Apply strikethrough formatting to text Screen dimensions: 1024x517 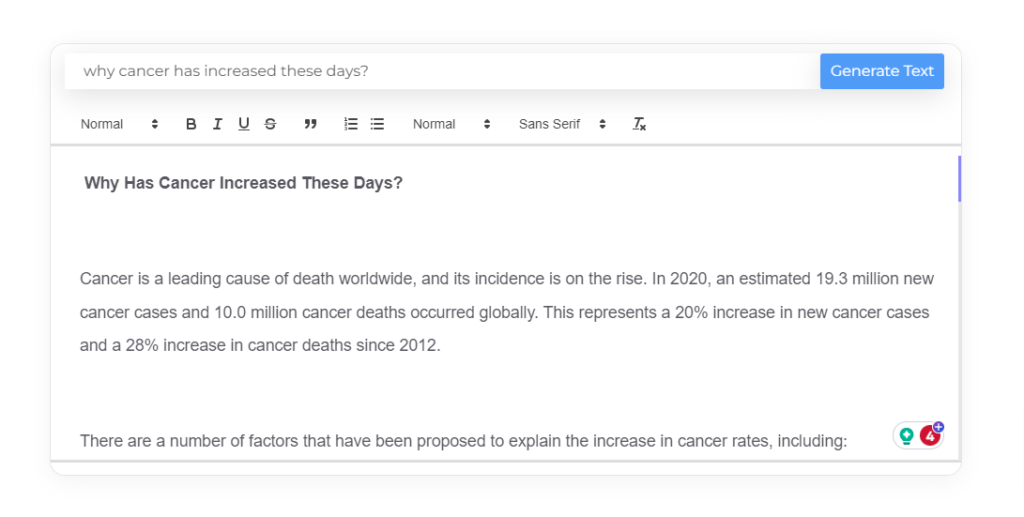[270, 124]
